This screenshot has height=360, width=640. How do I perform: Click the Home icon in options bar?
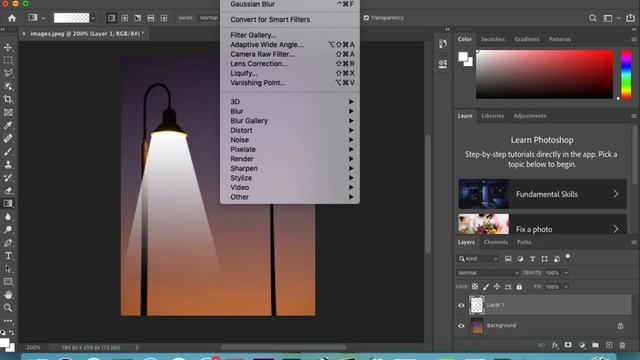[12, 18]
